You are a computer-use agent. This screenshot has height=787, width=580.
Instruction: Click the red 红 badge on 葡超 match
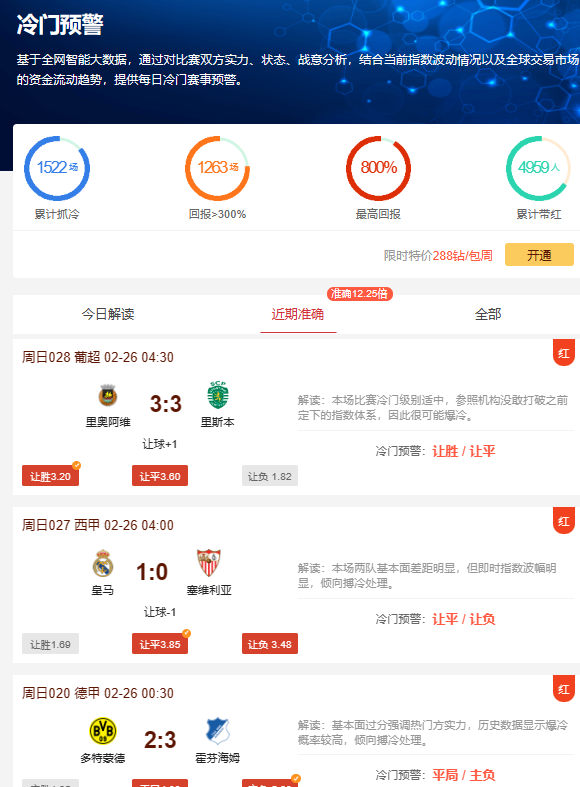click(564, 353)
